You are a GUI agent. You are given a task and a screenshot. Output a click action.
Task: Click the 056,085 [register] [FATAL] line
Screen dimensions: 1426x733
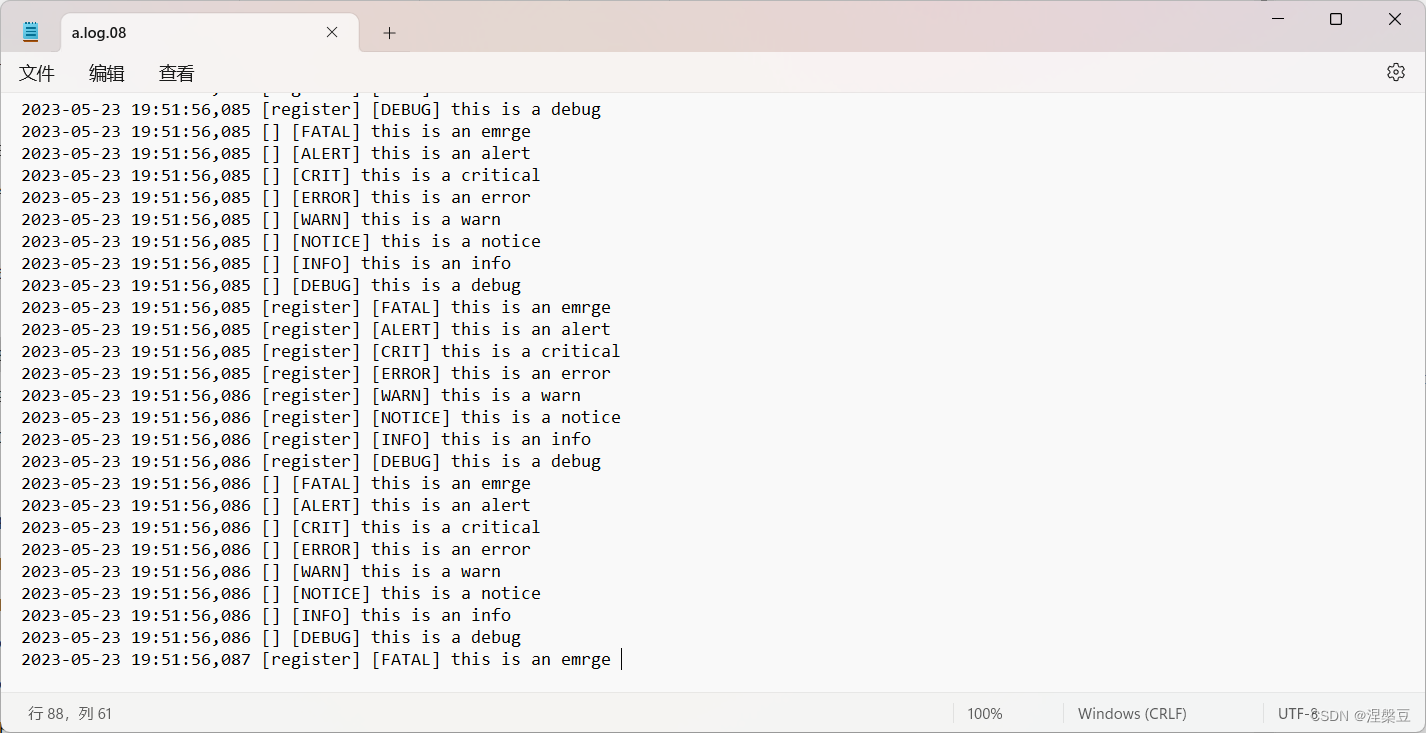point(316,307)
